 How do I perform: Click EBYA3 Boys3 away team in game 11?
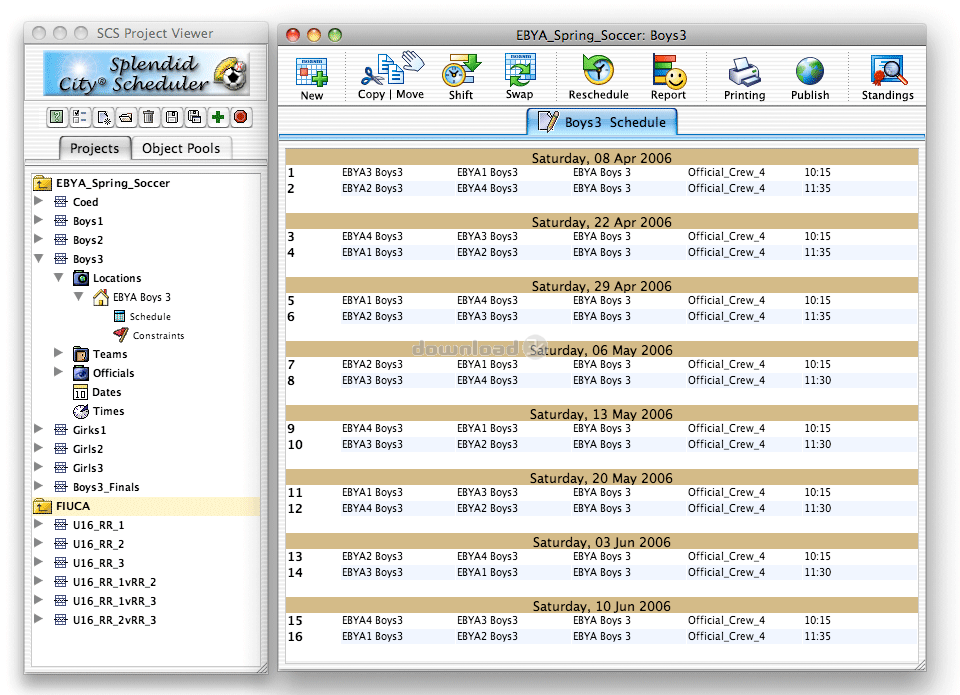(487, 492)
